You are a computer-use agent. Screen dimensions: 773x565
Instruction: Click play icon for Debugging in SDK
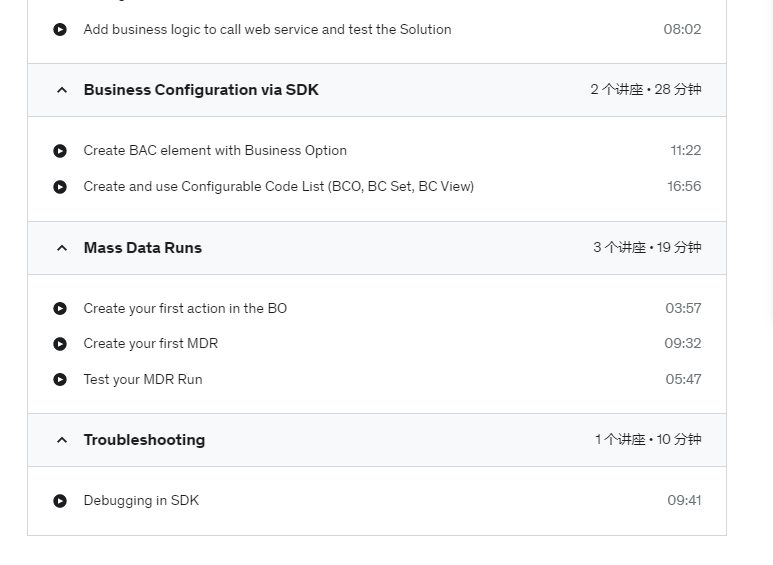pos(60,501)
